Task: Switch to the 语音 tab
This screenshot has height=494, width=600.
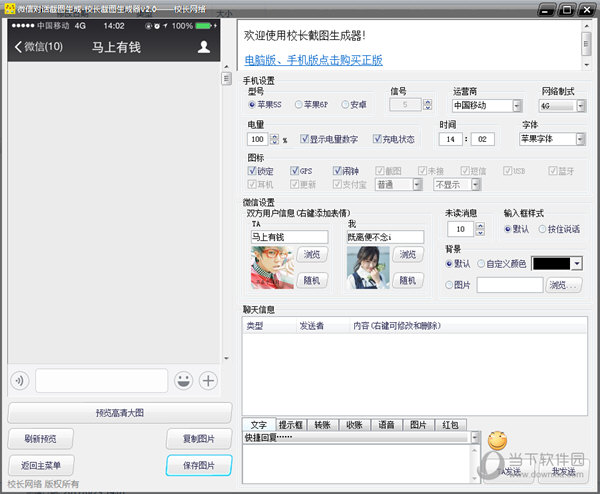Action: [x=386, y=425]
